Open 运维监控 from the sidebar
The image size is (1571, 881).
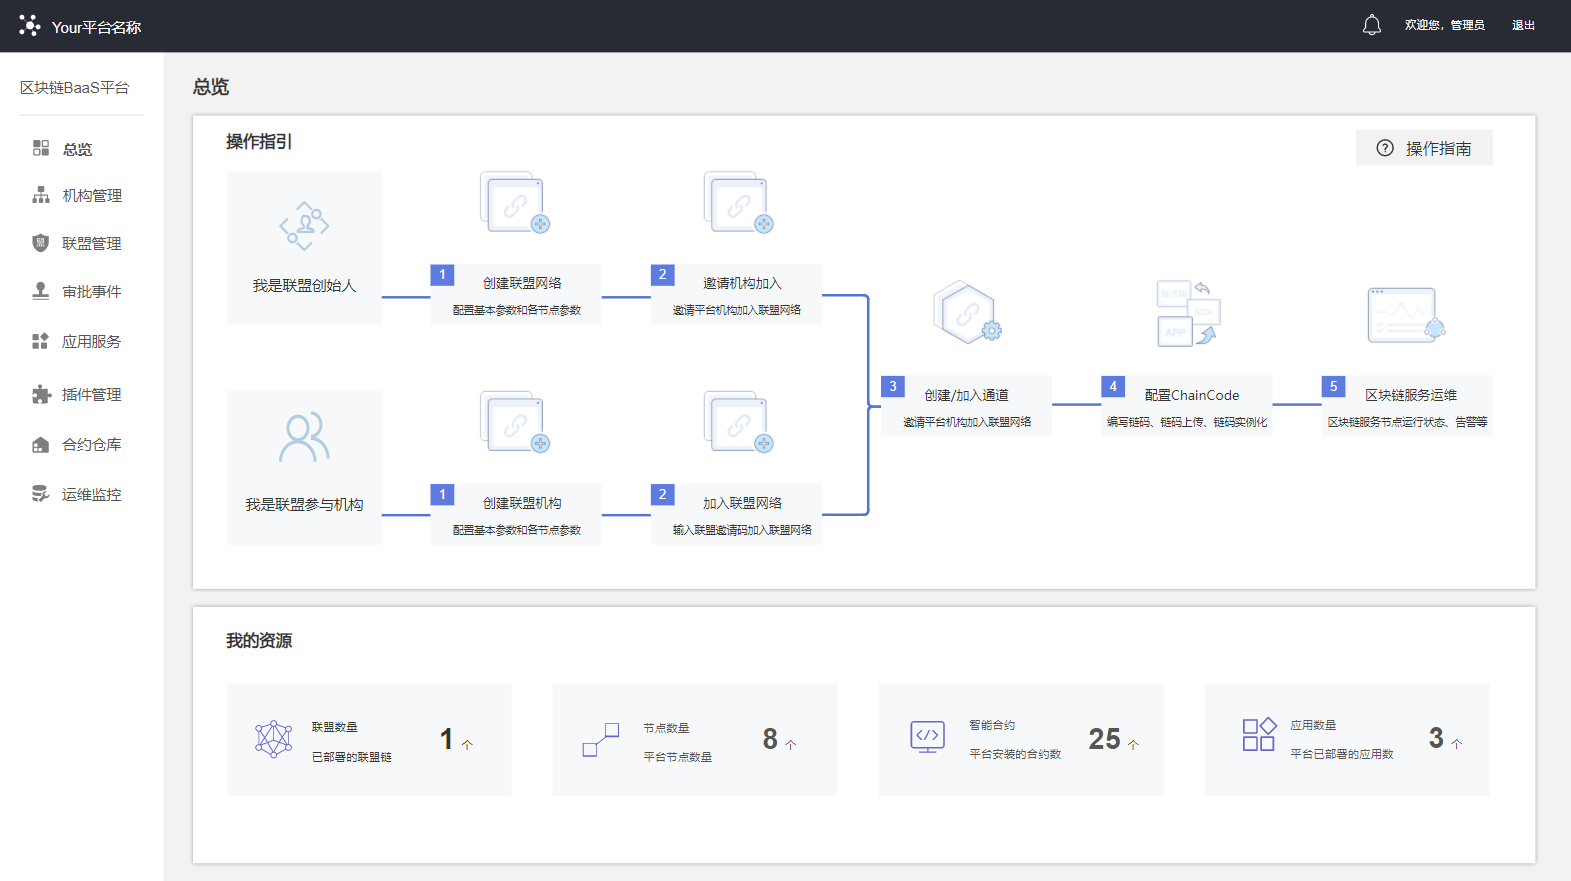(x=91, y=495)
